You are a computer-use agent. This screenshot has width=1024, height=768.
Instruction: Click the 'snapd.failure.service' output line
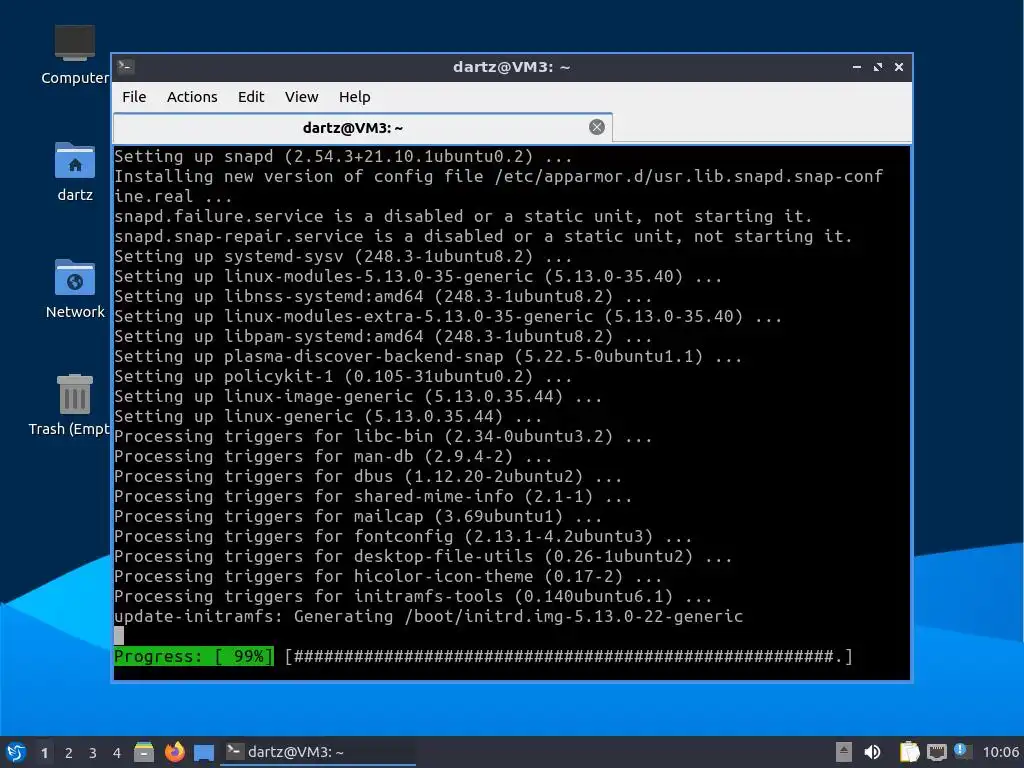coord(463,216)
